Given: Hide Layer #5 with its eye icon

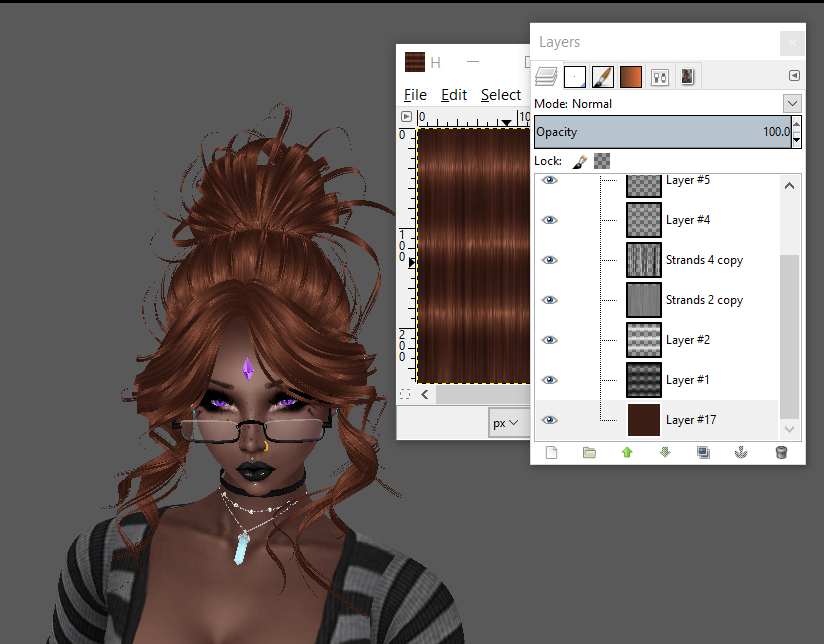Looking at the screenshot, I should click(550, 180).
